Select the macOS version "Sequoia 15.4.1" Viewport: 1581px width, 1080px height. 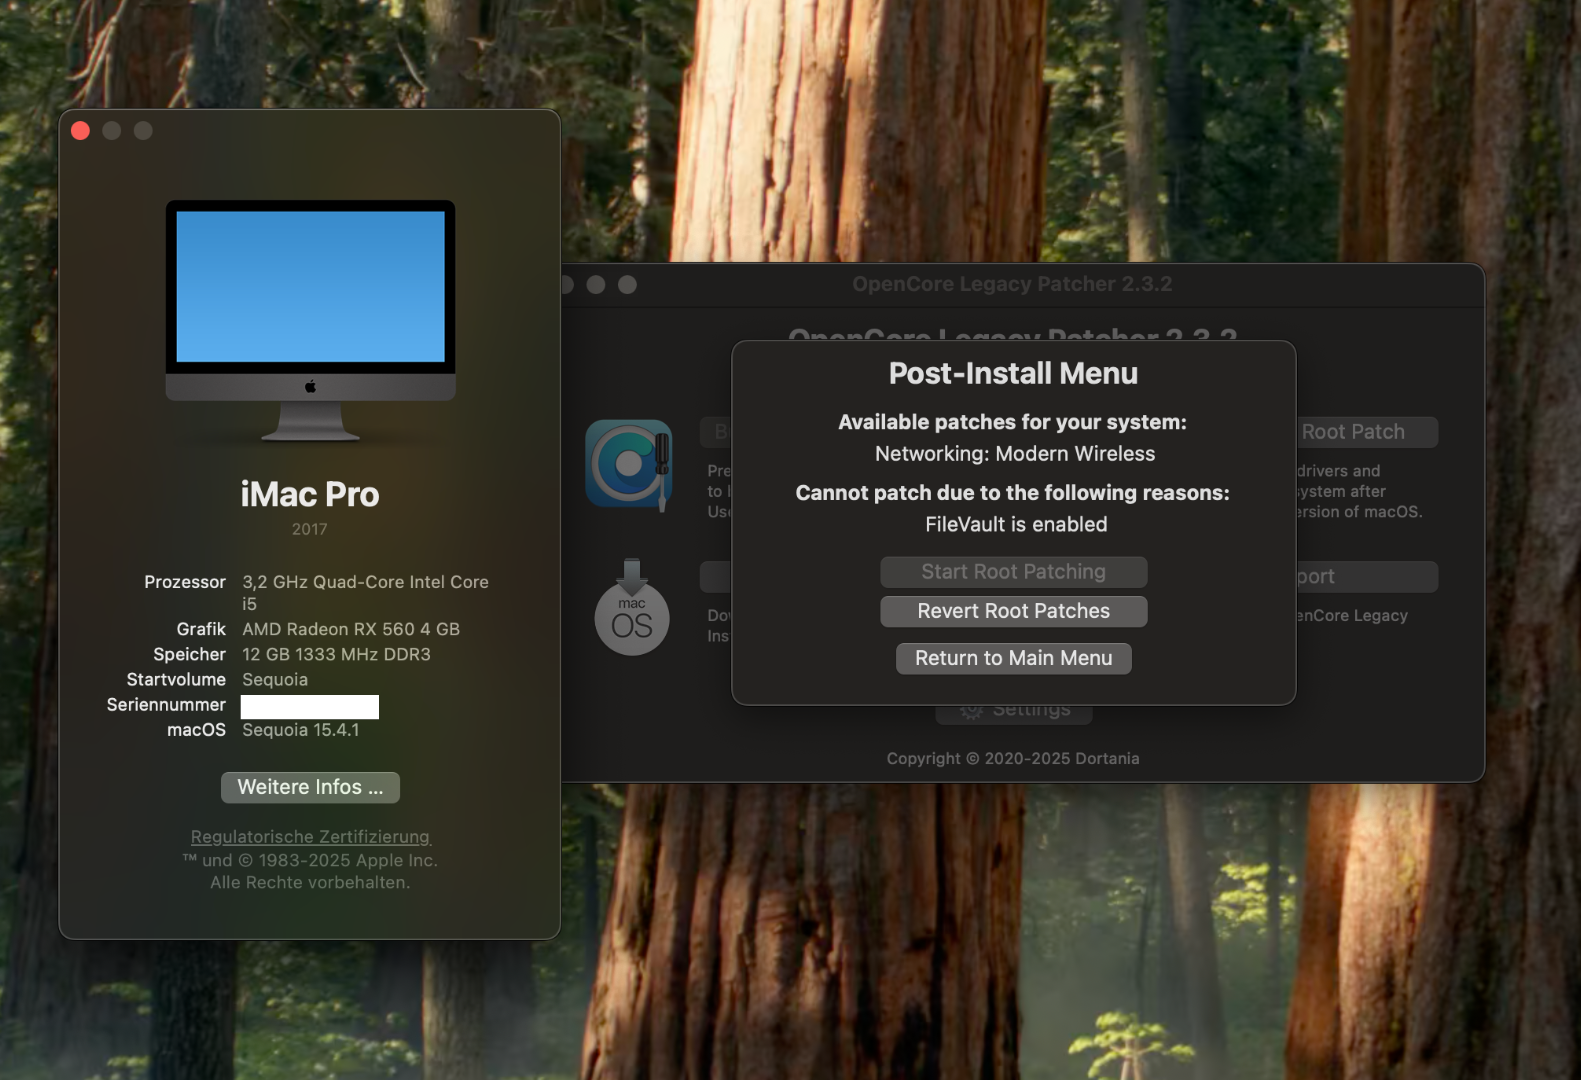pos(300,730)
